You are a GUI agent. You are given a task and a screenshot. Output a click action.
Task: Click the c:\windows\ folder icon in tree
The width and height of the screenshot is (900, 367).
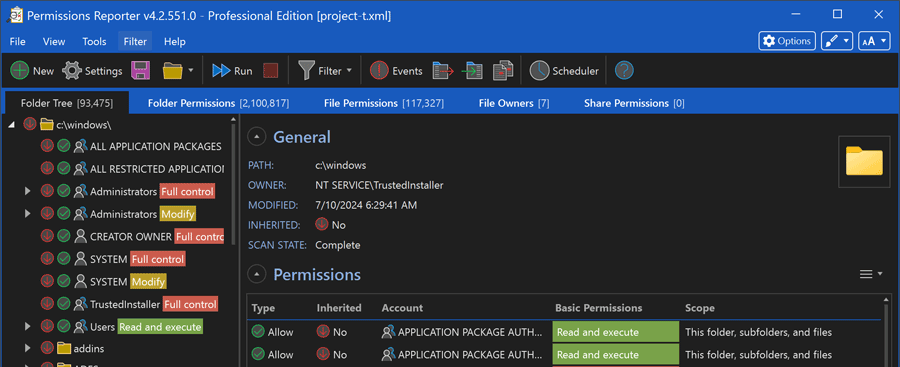[46, 124]
